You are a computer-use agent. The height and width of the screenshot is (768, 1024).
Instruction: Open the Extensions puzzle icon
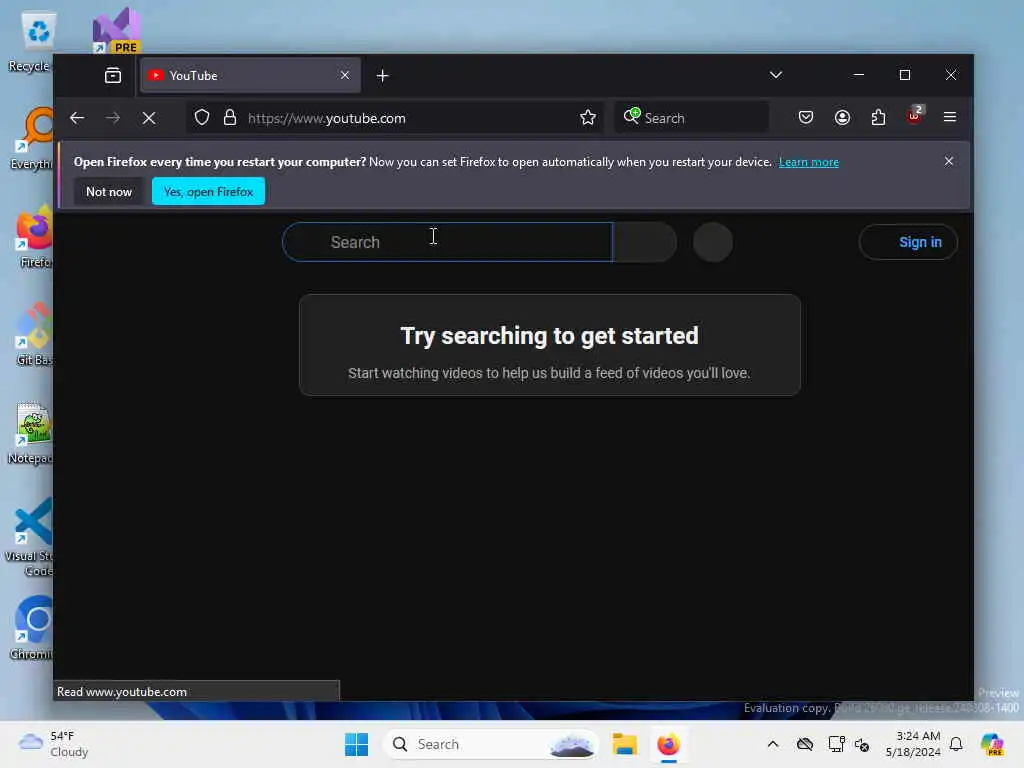click(878, 118)
